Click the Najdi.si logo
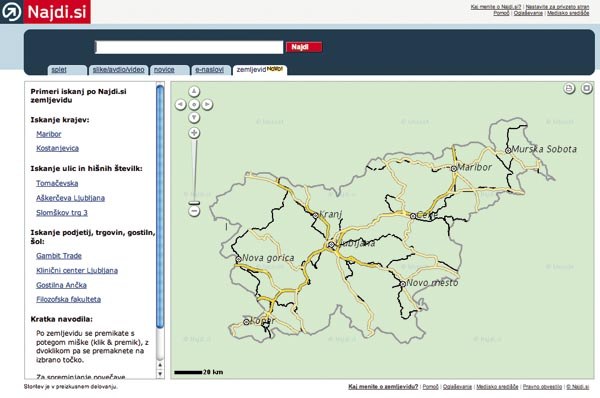The width and height of the screenshot is (600, 398). [45, 12]
